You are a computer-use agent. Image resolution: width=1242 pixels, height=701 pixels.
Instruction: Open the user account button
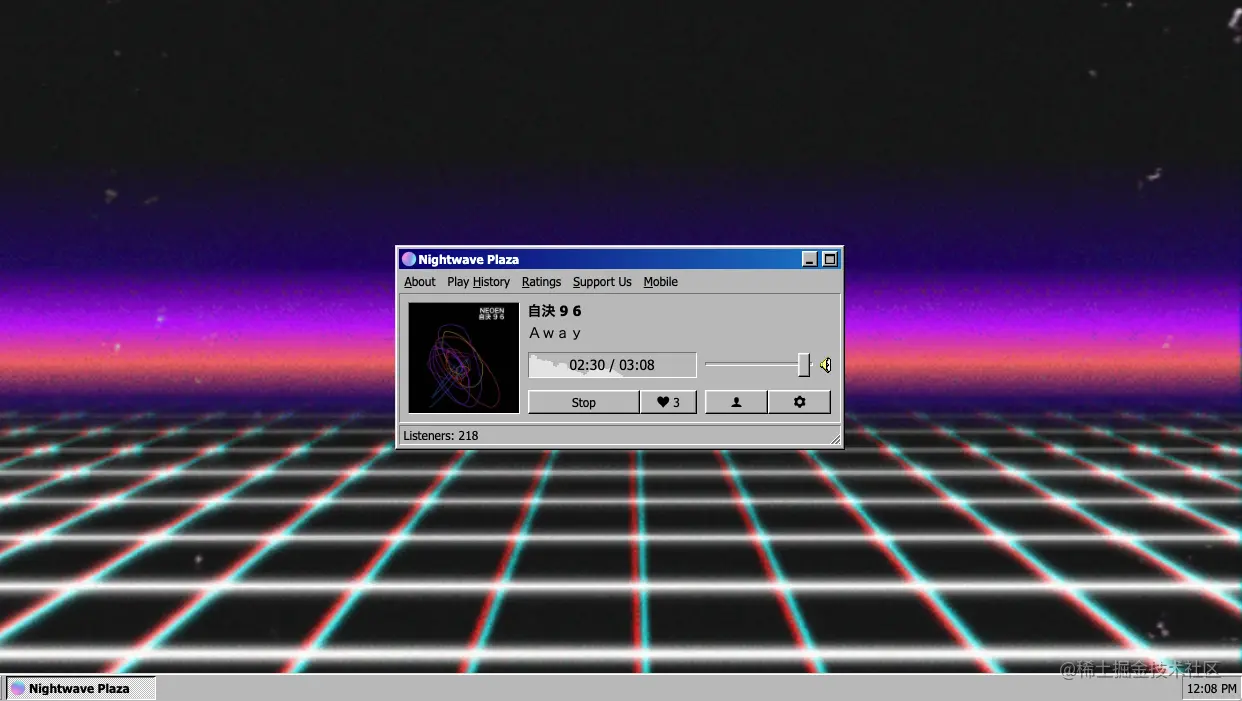point(736,402)
